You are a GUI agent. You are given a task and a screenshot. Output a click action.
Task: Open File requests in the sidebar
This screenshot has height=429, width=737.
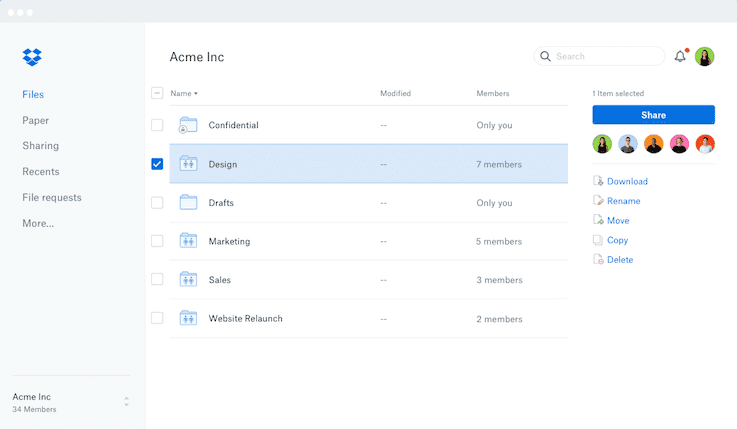pyautogui.click(x=52, y=197)
